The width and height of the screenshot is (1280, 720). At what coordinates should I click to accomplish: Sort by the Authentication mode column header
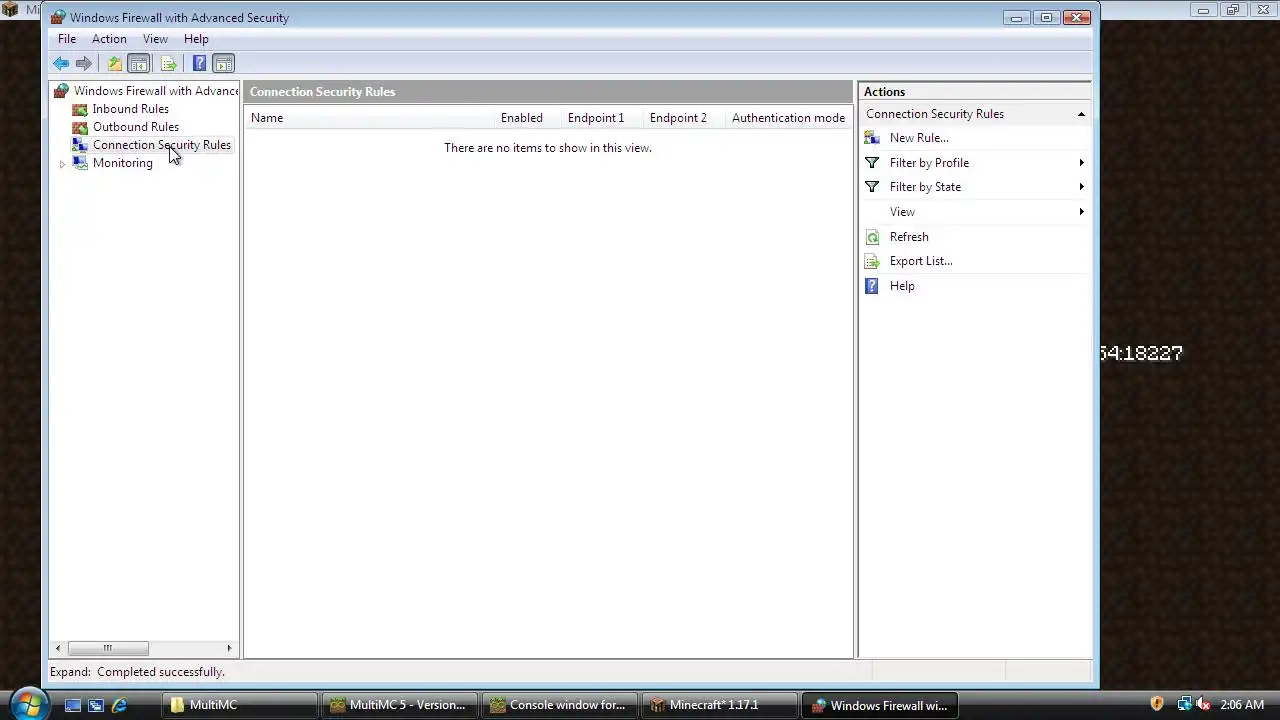coord(788,118)
